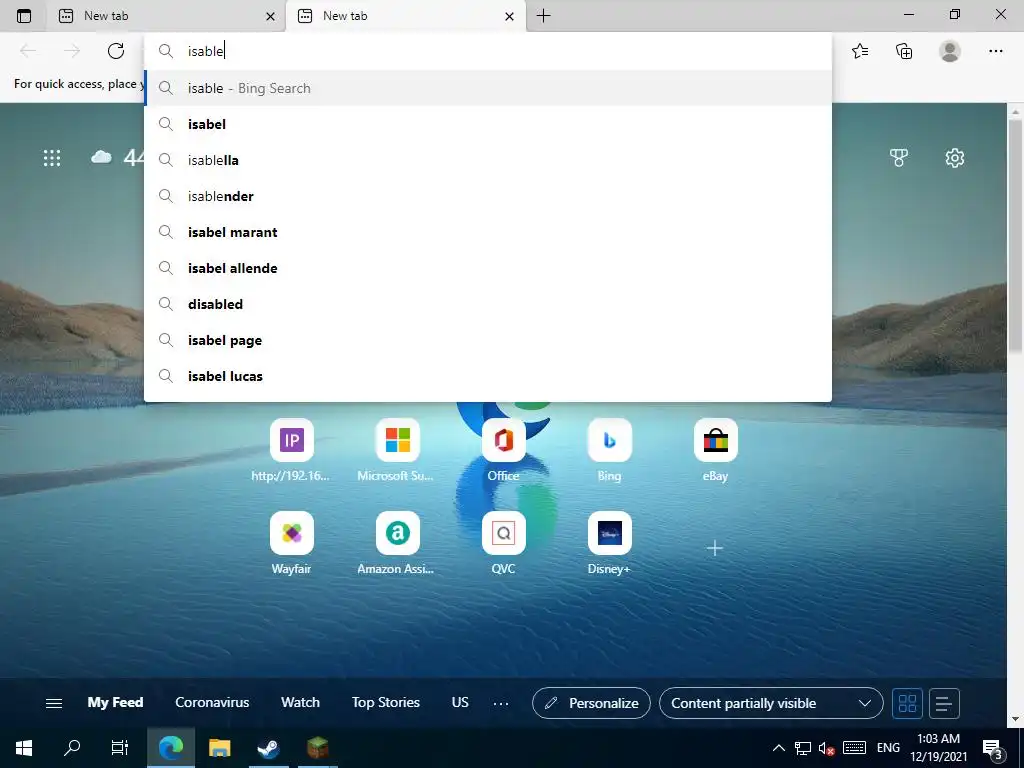This screenshot has width=1024, height=768.
Task: Open the app launcher grid icon
Action: point(52,158)
